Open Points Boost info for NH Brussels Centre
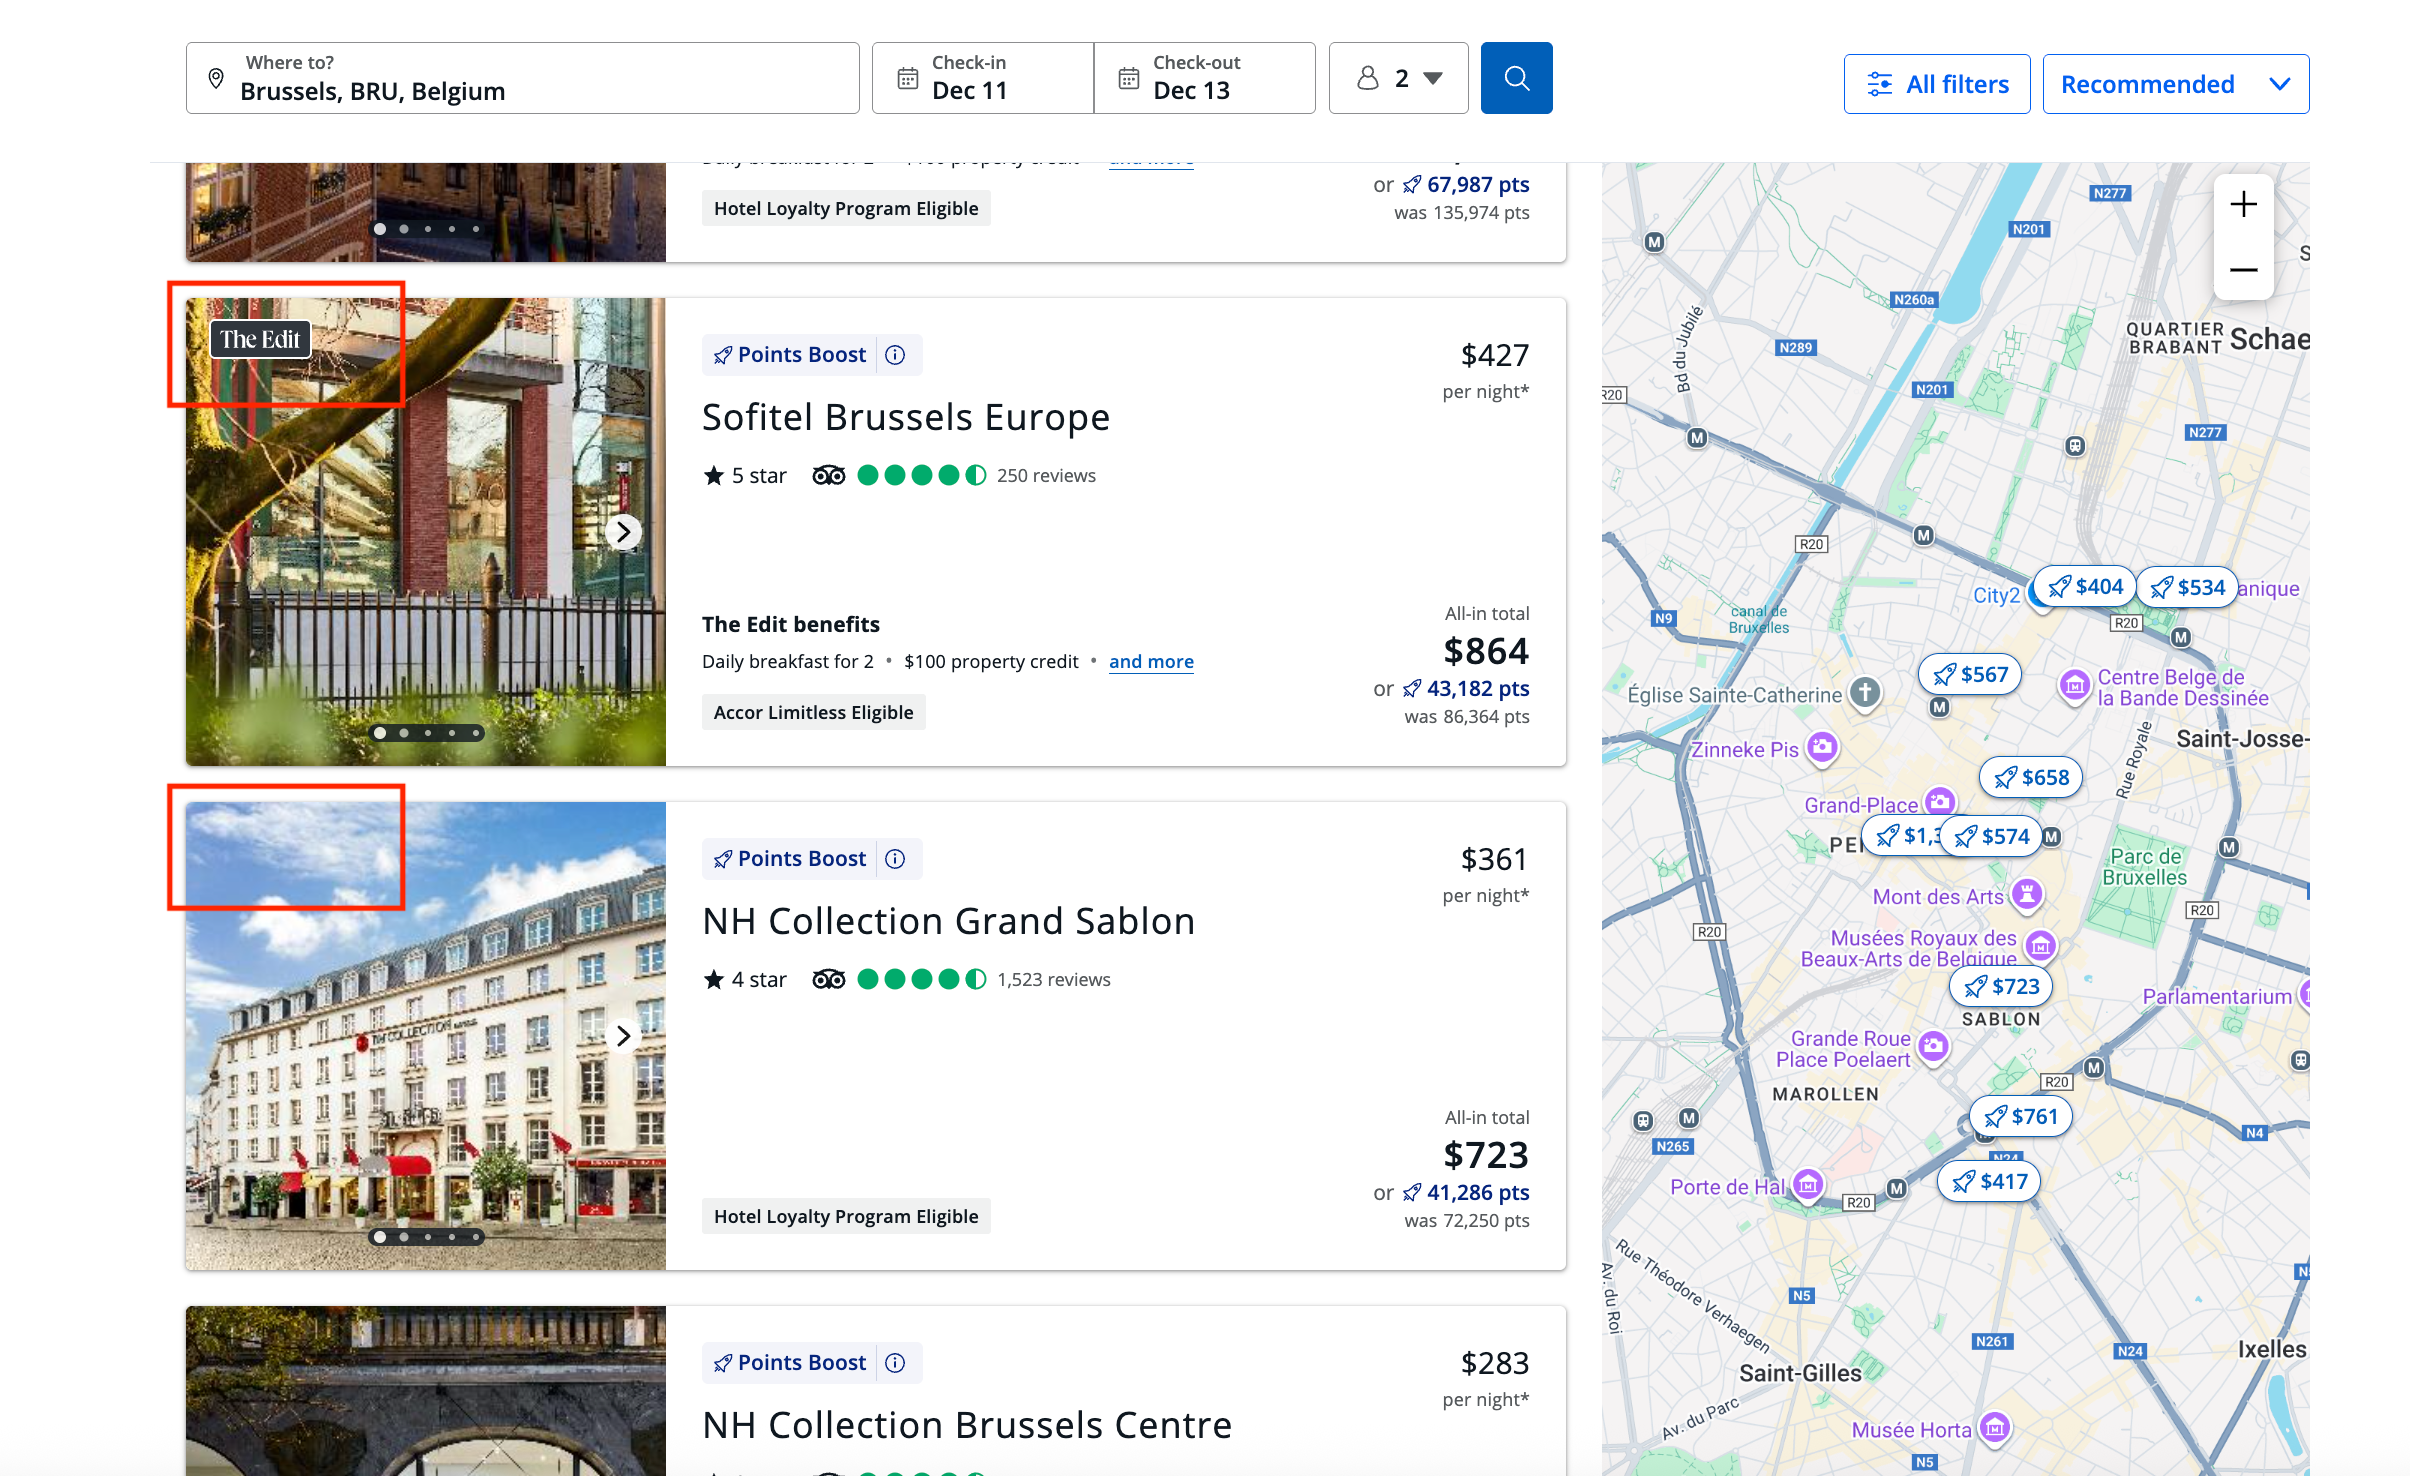 [x=895, y=1363]
